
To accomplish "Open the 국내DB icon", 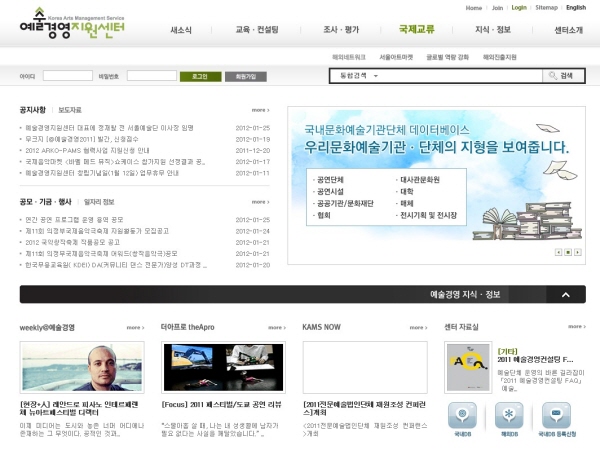I will coord(462,419).
